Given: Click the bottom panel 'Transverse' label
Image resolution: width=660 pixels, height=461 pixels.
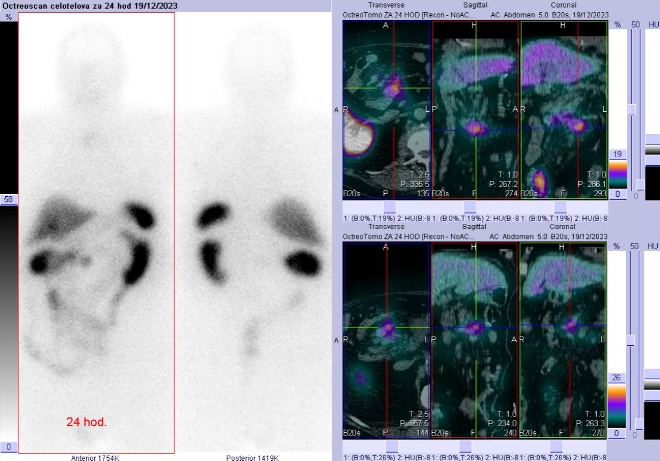Looking at the screenshot, I should 386,227.
